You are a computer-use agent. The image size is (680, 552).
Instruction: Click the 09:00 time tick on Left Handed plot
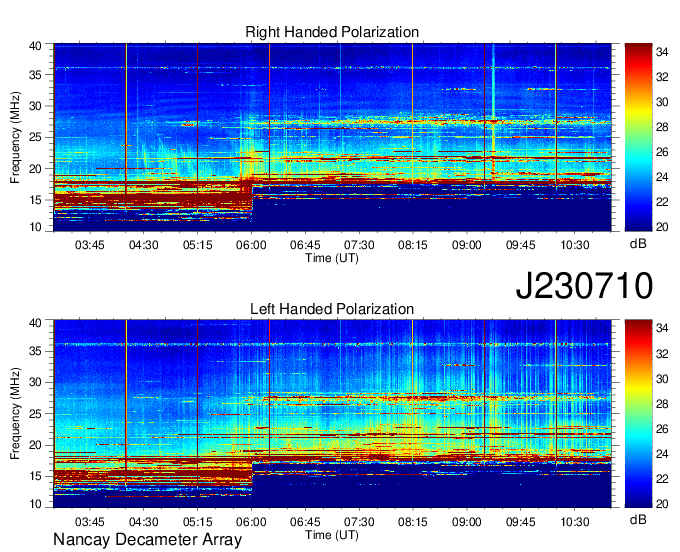click(467, 522)
